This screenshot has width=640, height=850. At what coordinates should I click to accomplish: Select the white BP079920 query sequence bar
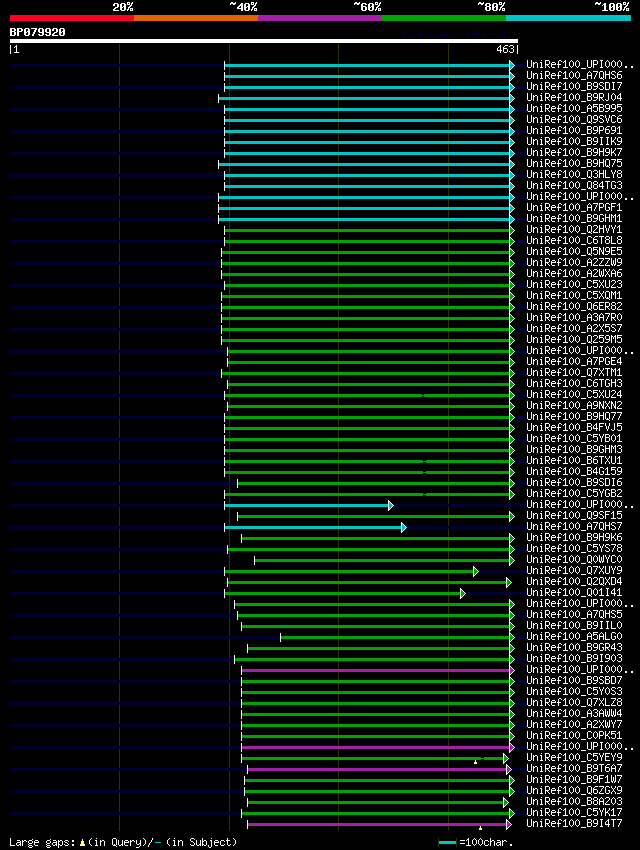point(264,41)
